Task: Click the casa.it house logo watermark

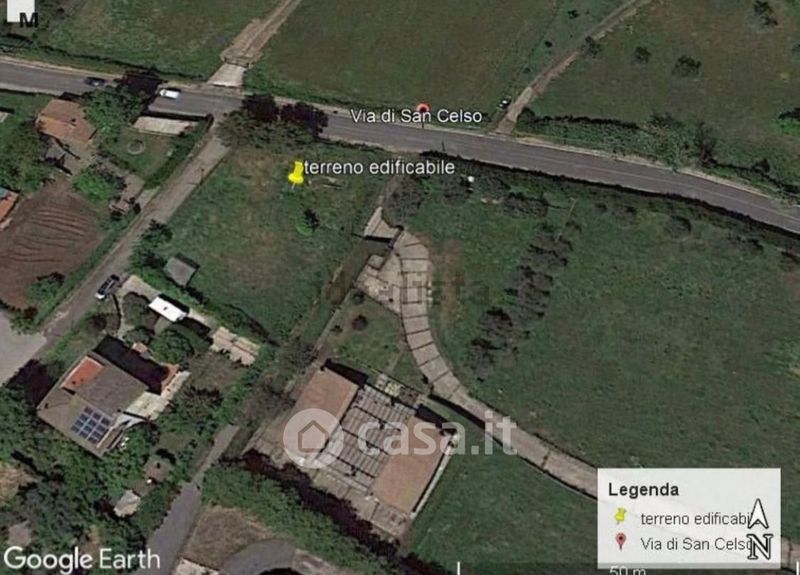Action: [313, 438]
